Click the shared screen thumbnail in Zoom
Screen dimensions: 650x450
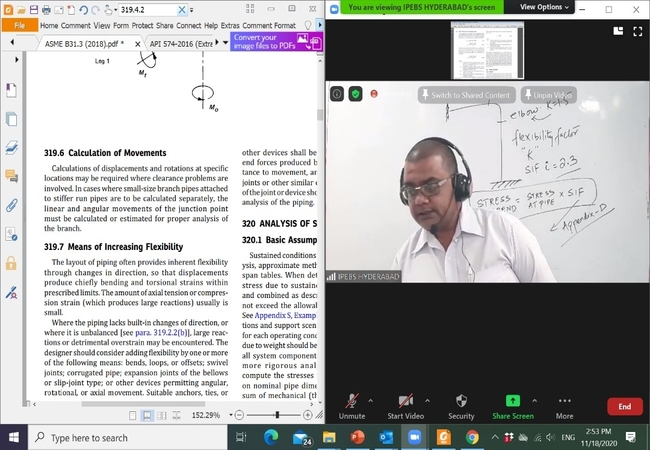488,50
